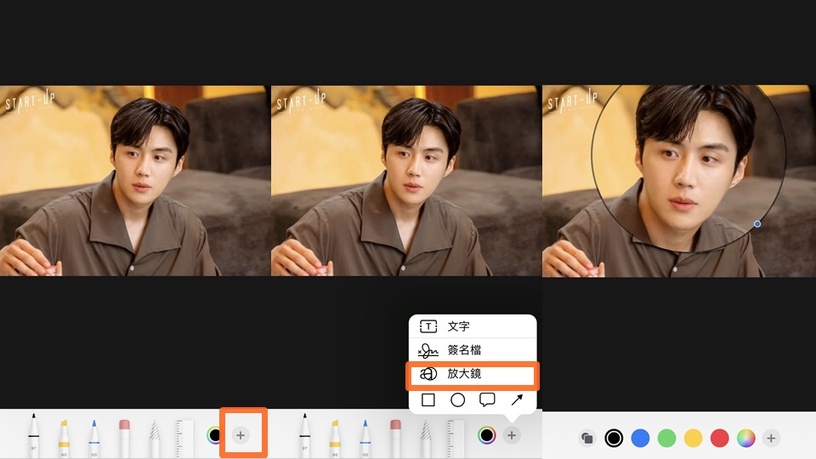This screenshot has height=459, width=816.
Task: Select the yellow color swatch
Action: tap(693, 438)
